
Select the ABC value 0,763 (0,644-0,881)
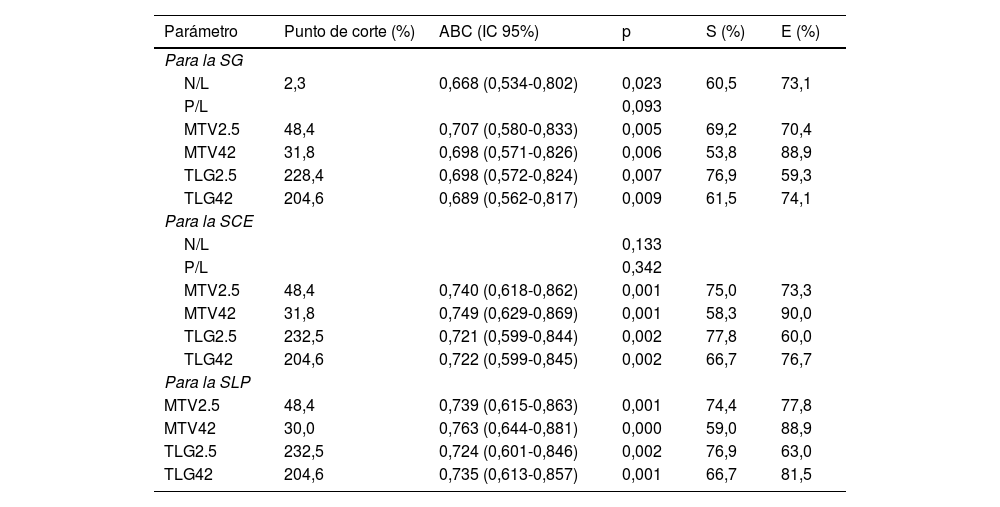tap(508, 428)
